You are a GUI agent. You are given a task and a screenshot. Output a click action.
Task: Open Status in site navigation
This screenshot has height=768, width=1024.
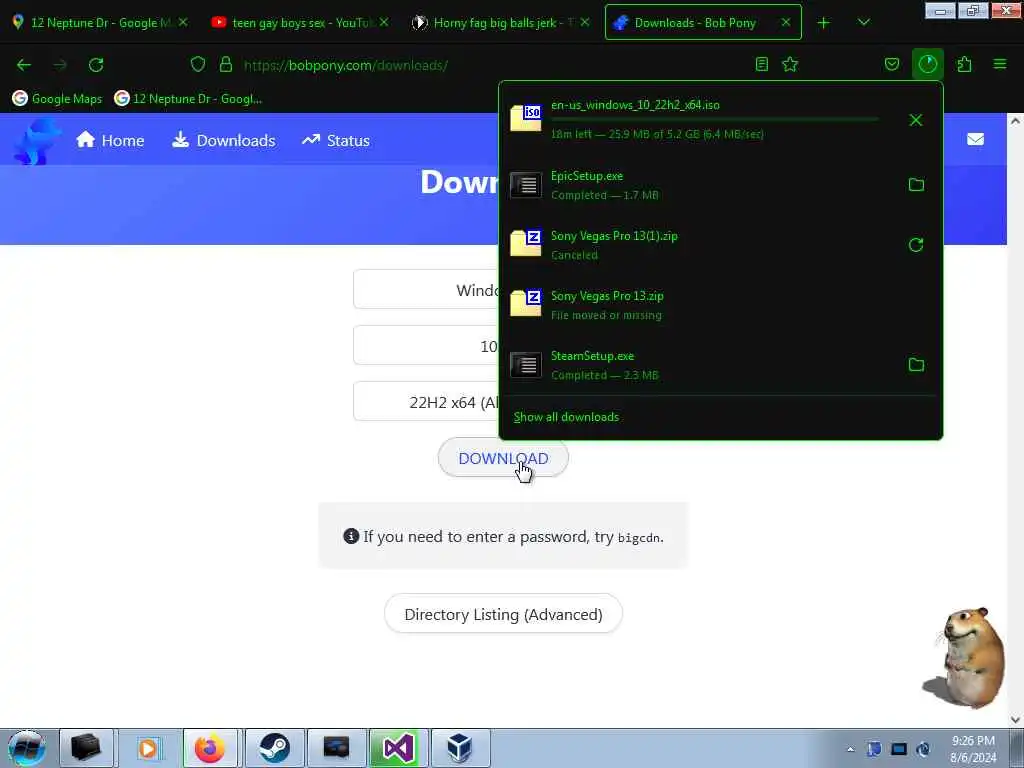click(x=336, y=140)
